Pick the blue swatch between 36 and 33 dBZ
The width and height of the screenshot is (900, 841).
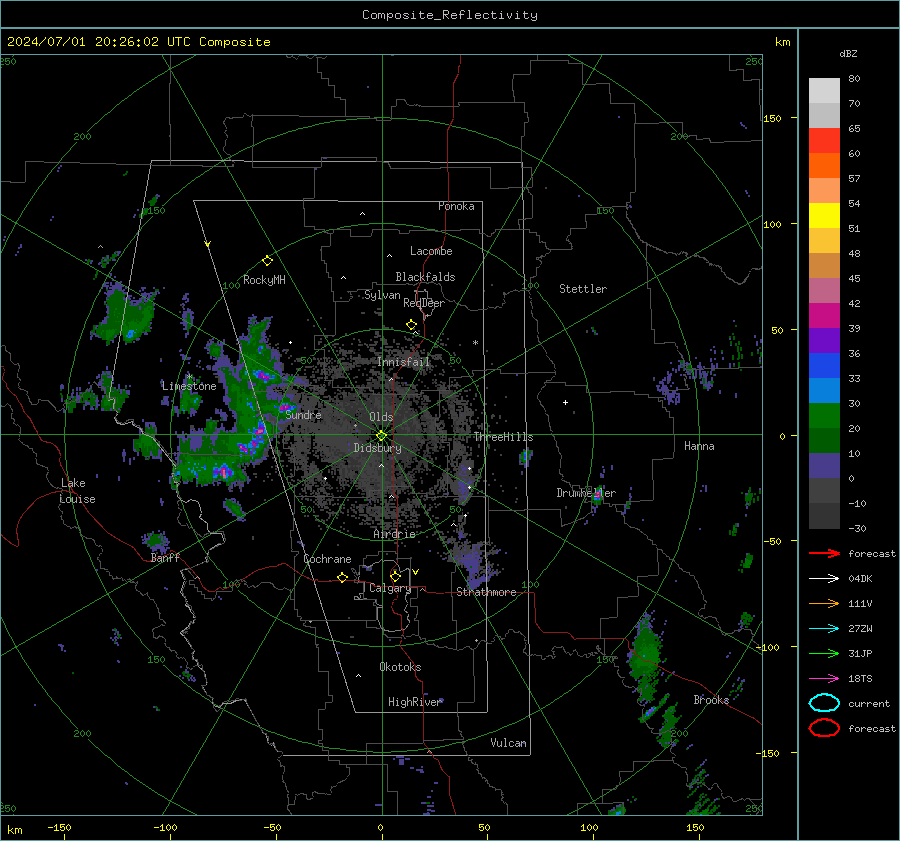pos(824,366)
